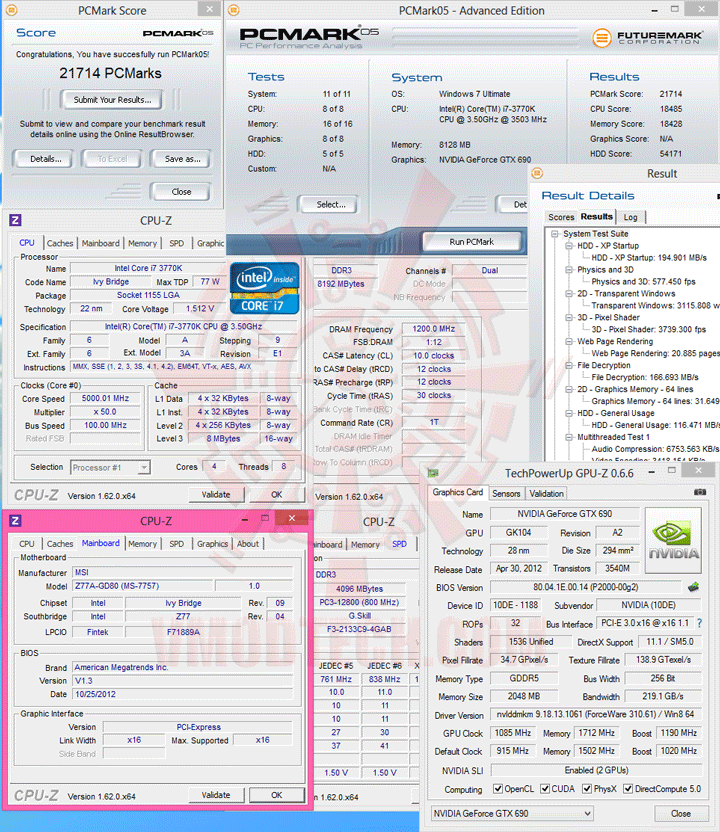Image resolution: width=720 pixels, height=832 pixels.
Task: Collapse the Physics and 3D node
Action: pos(569,270)
